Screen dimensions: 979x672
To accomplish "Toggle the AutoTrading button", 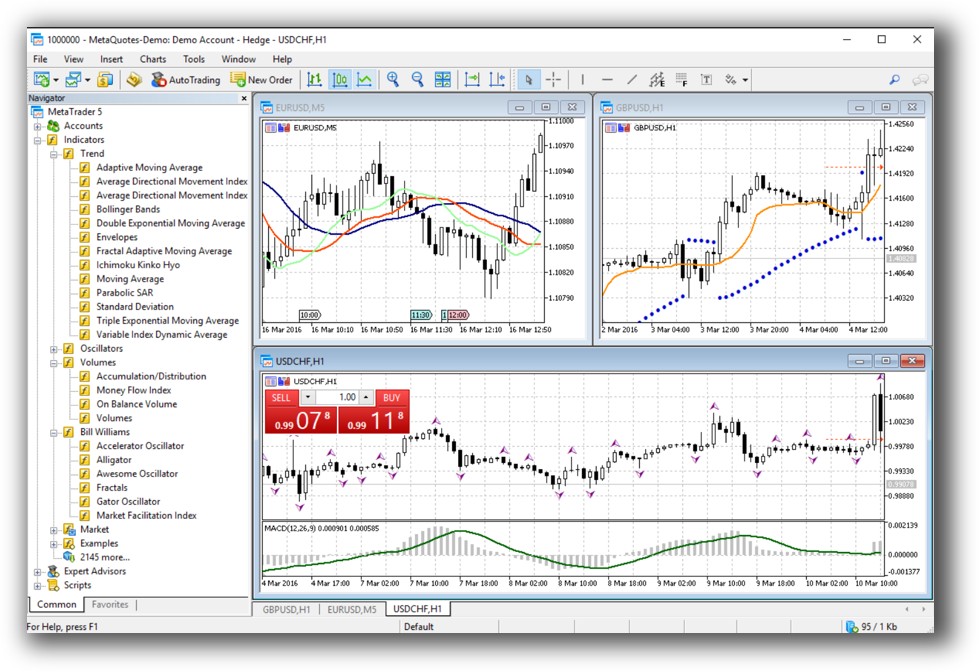I will (185, 80).
